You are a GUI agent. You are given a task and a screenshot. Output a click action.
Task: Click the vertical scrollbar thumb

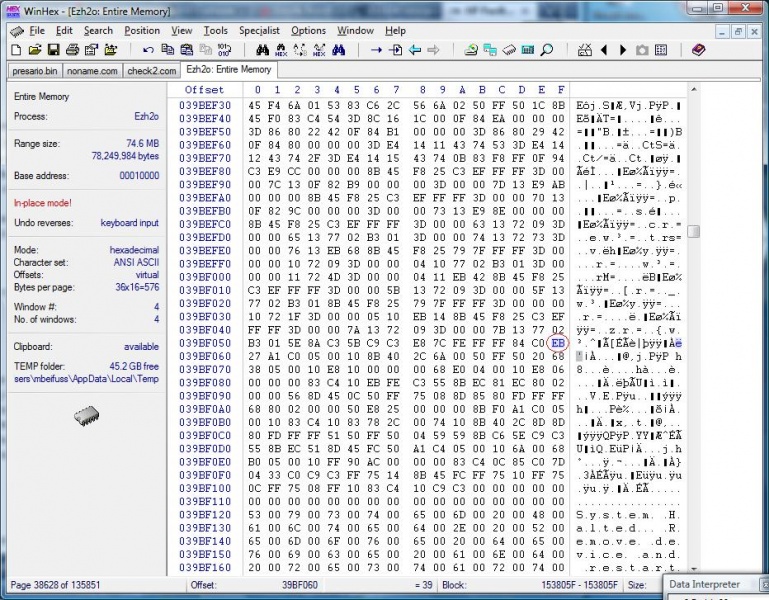[693, 231]
